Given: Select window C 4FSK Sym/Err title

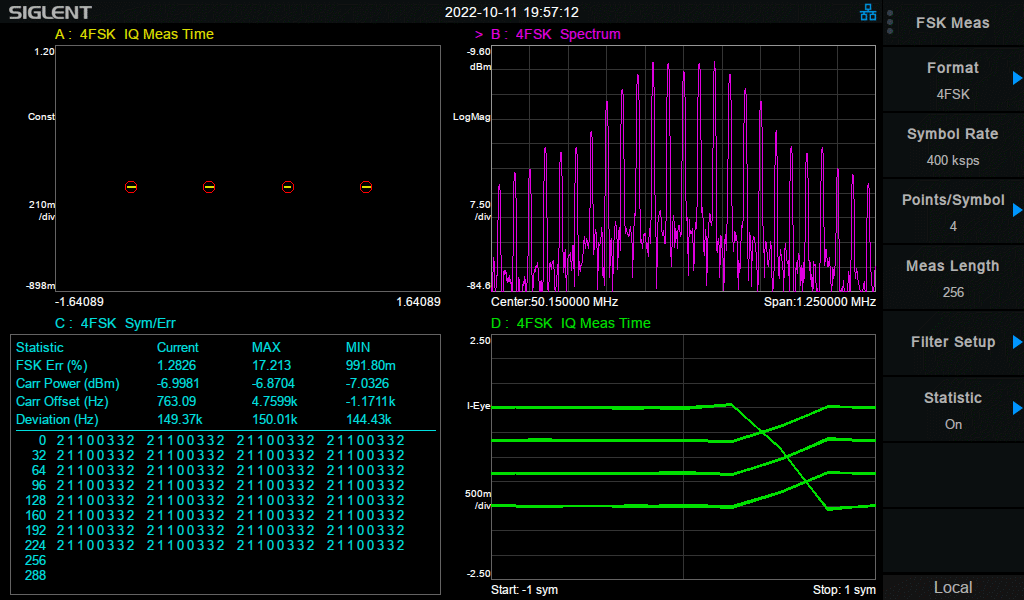Looking at the screenshot, I should (118, 323).
